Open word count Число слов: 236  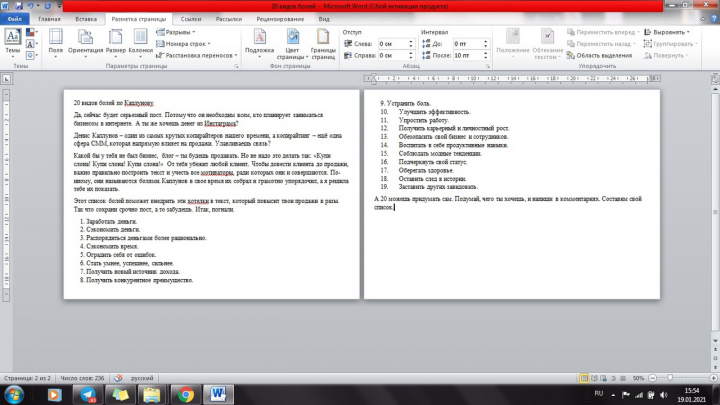tap(82, 378)
